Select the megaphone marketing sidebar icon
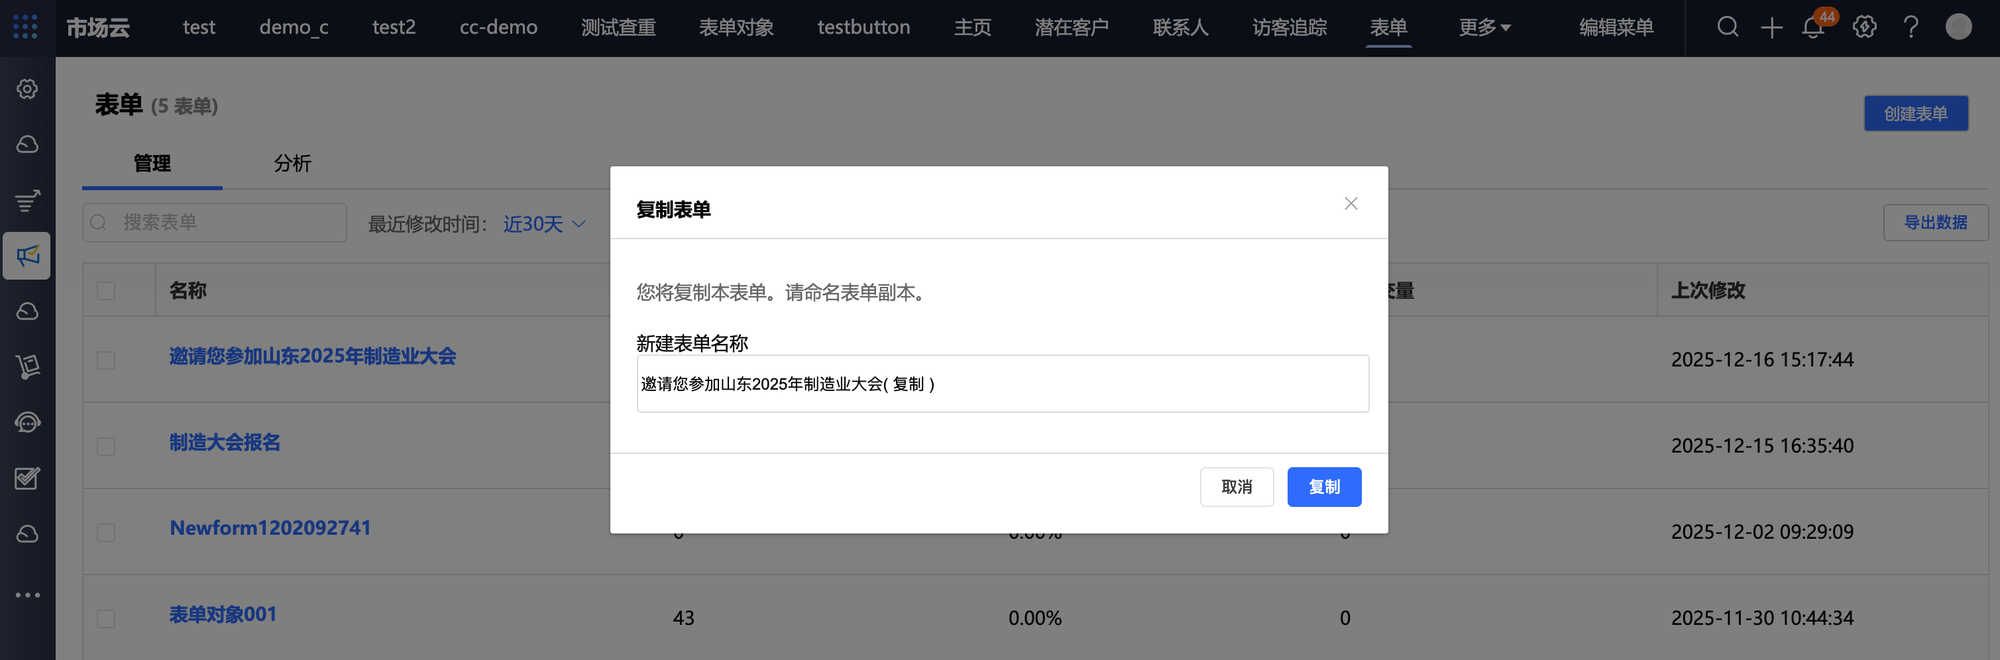The height and width of the screenshot is (660, 2000). (x=28, y=256)
